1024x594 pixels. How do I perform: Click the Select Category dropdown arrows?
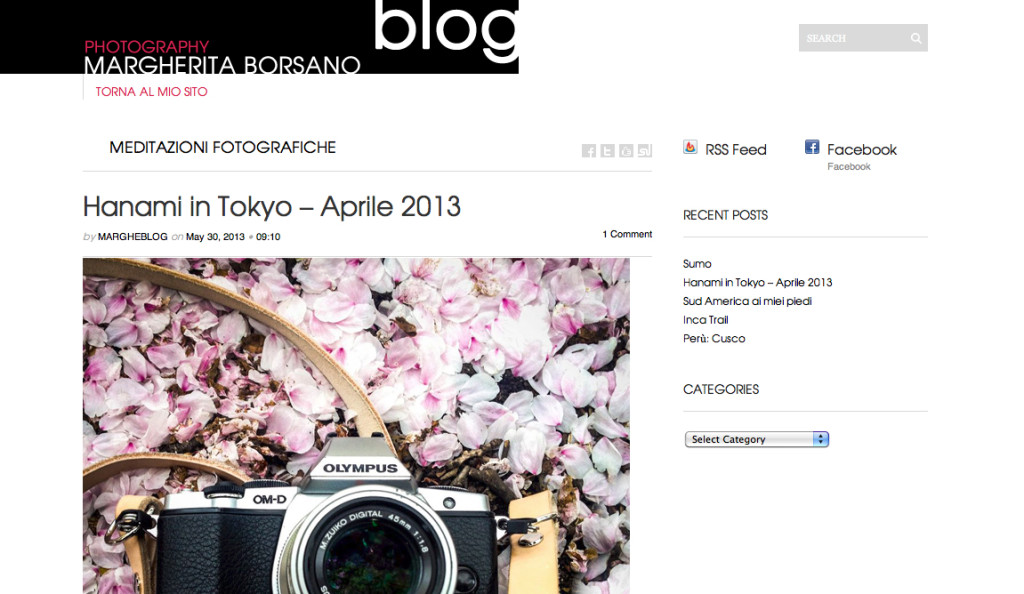[820, 439]
